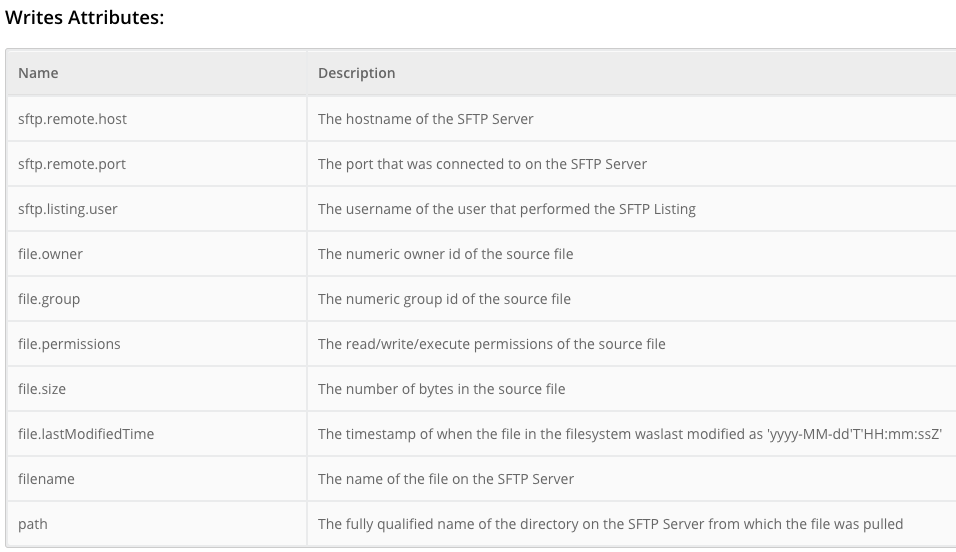Select the file.permissions attribute cell
The height and width of the screenshot is (552, 956).
[x=69, y=344]
